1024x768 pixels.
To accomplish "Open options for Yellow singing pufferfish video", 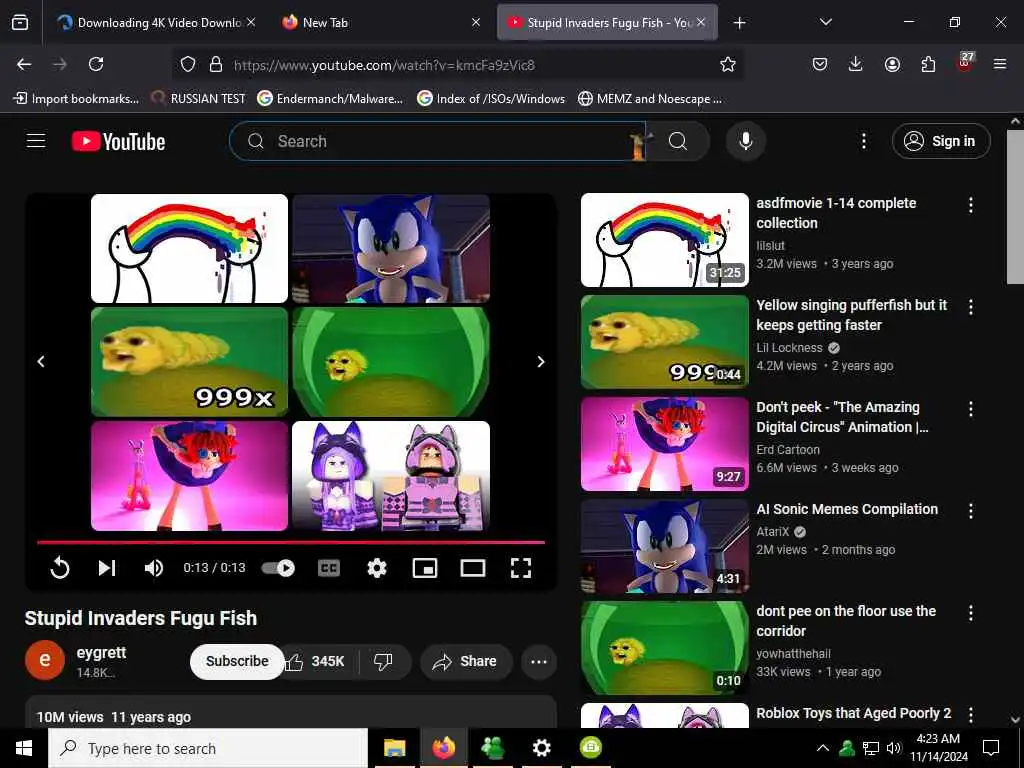I will click(971, 307).
